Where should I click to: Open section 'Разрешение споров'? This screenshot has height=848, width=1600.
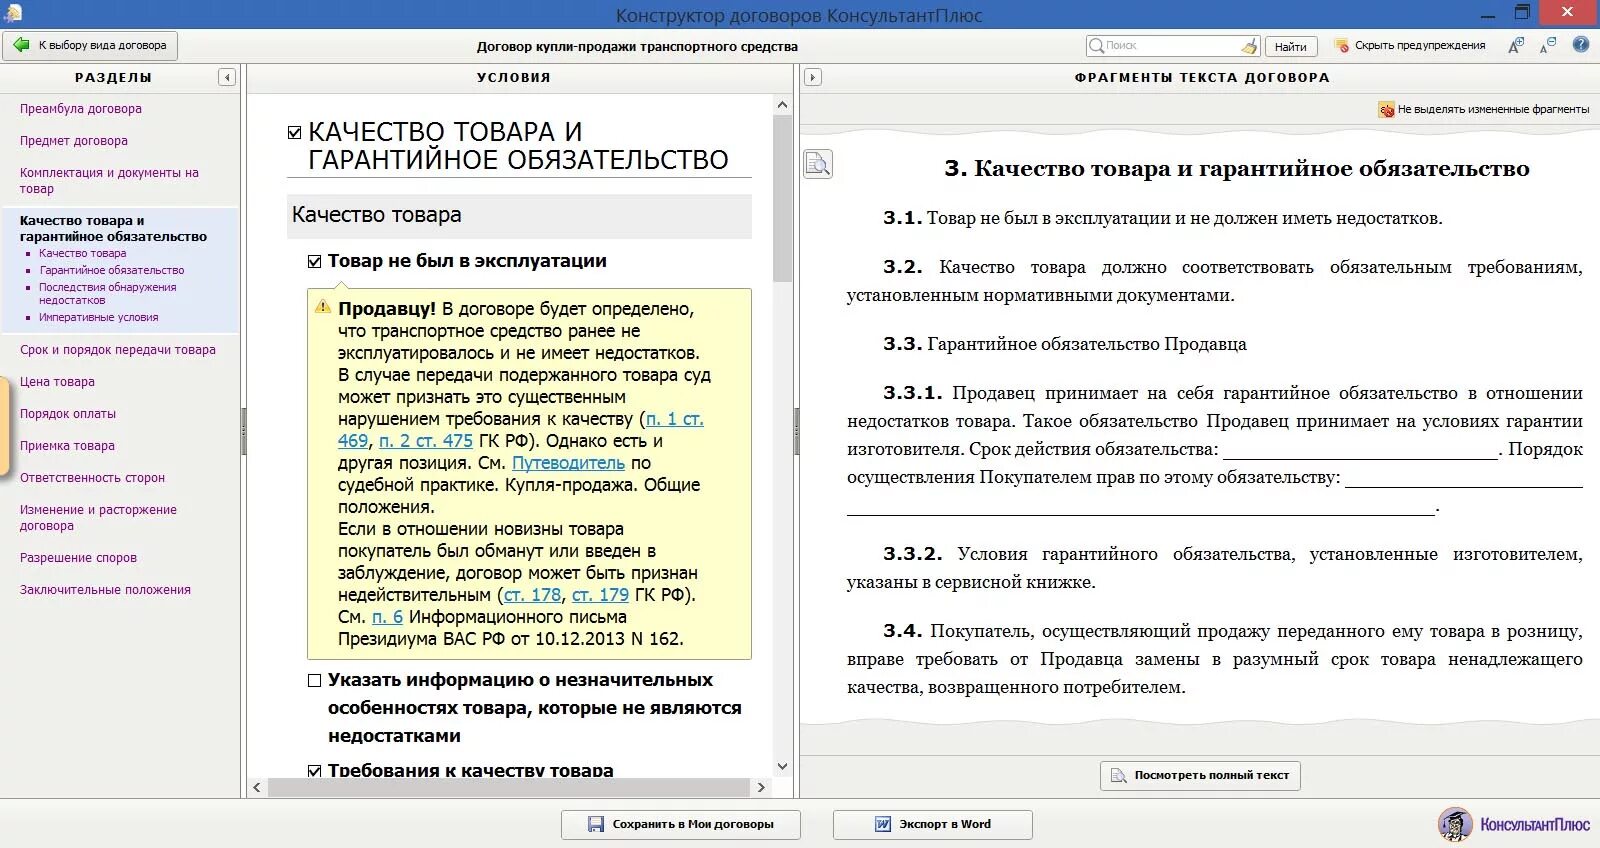[78, 558]
